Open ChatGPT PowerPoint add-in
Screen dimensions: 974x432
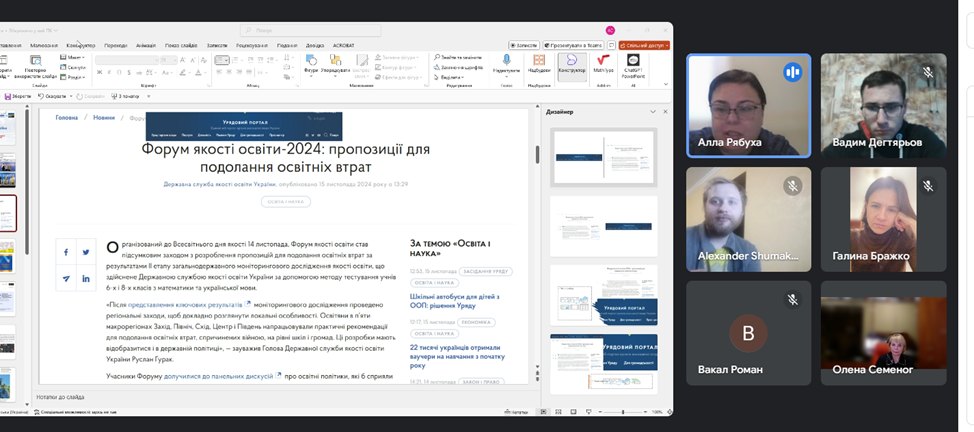click(x=633, y=66)
